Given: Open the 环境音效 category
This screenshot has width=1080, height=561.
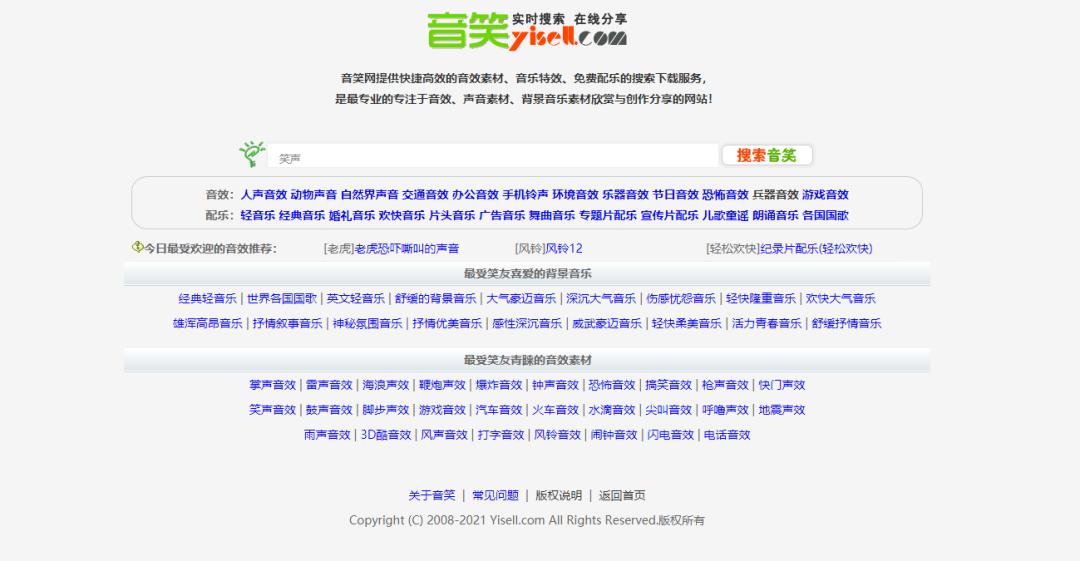Looking at the screenshot, I should point(576,194).
